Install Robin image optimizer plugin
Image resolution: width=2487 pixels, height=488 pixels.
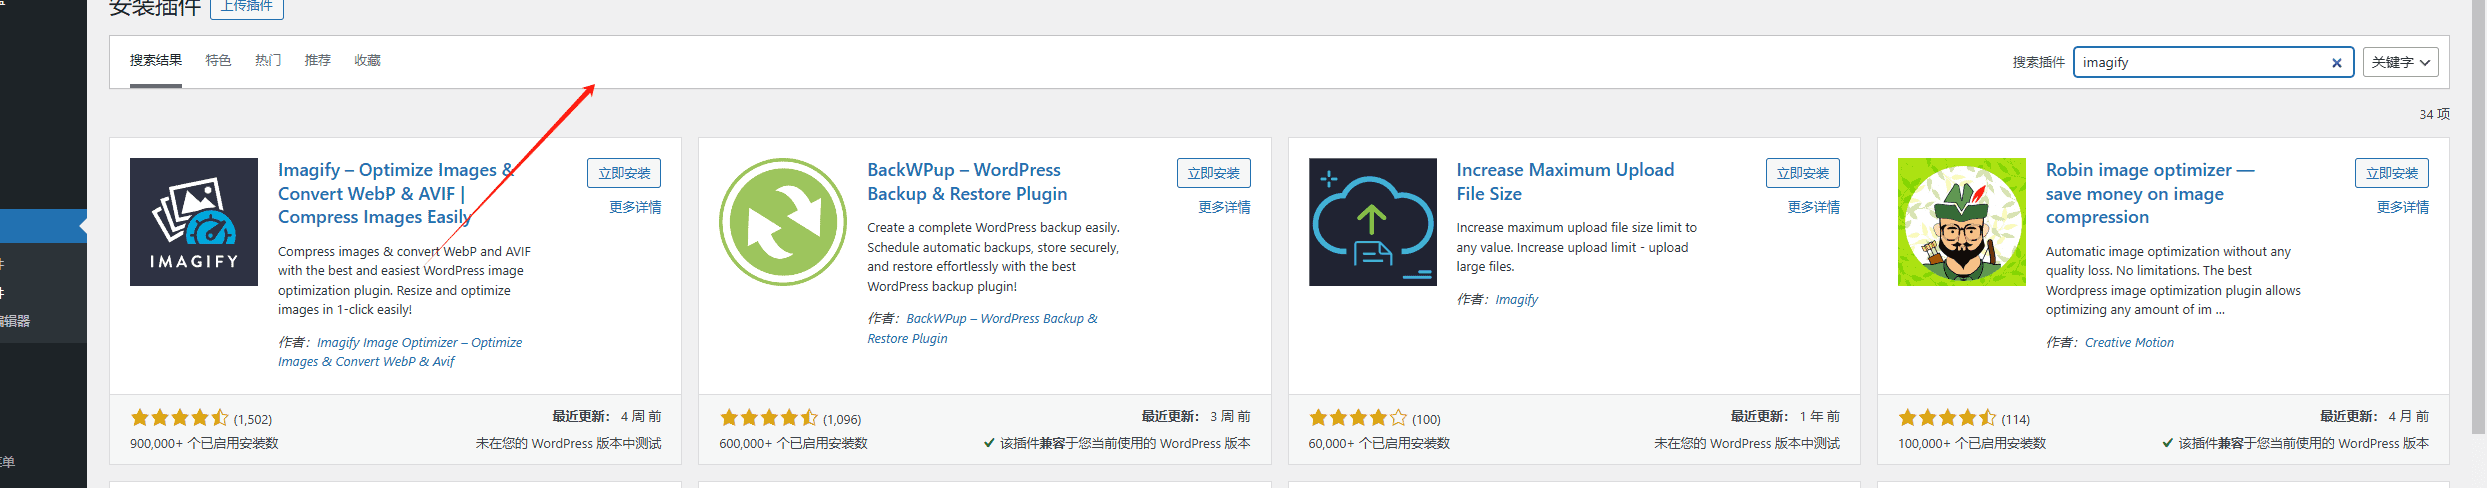pyautogui.click(x=2392, y=173)
